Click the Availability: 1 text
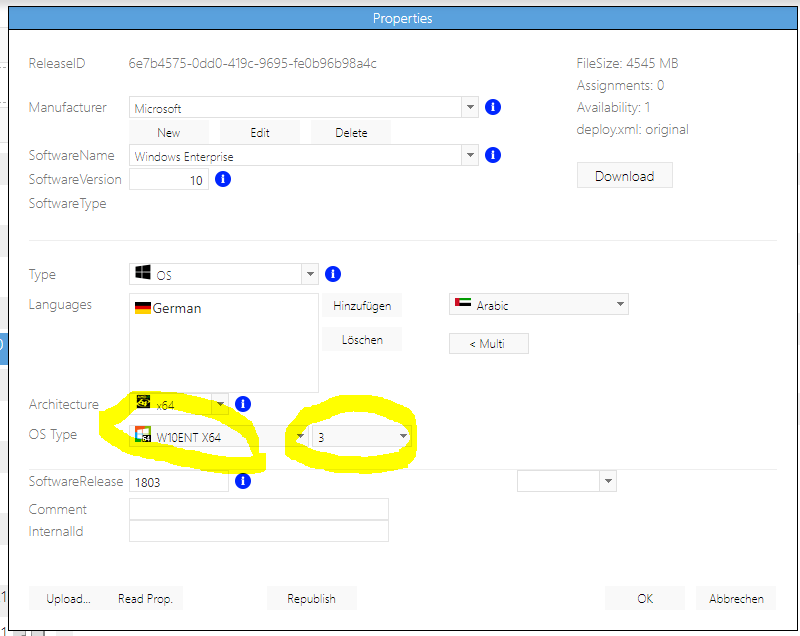Viewport: 800px width, 636px height. click(x=613, y=107)
